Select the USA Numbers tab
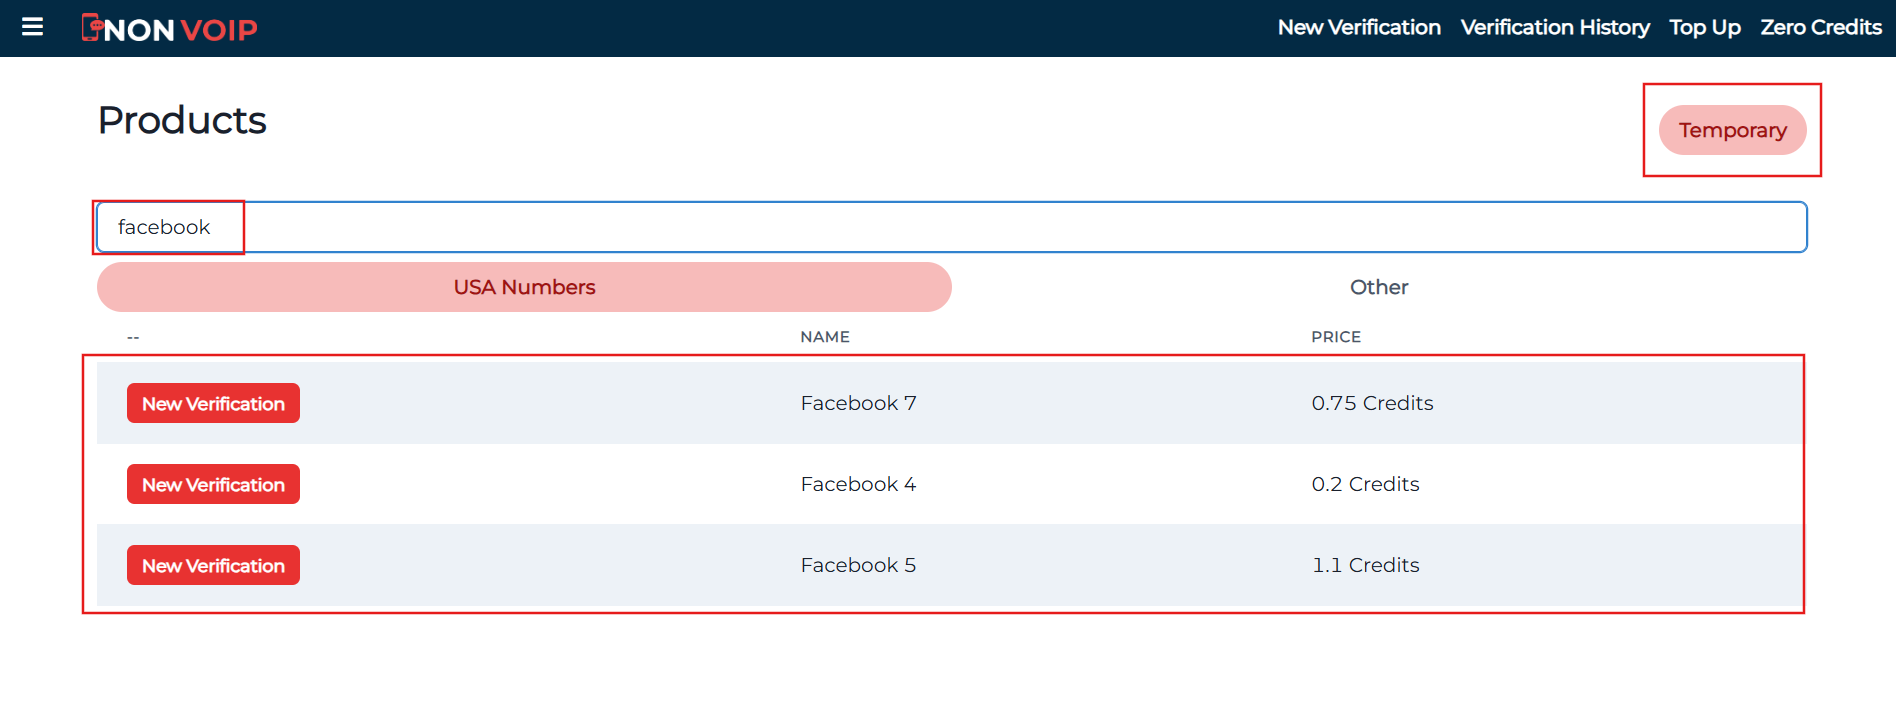 pos(524,287)
